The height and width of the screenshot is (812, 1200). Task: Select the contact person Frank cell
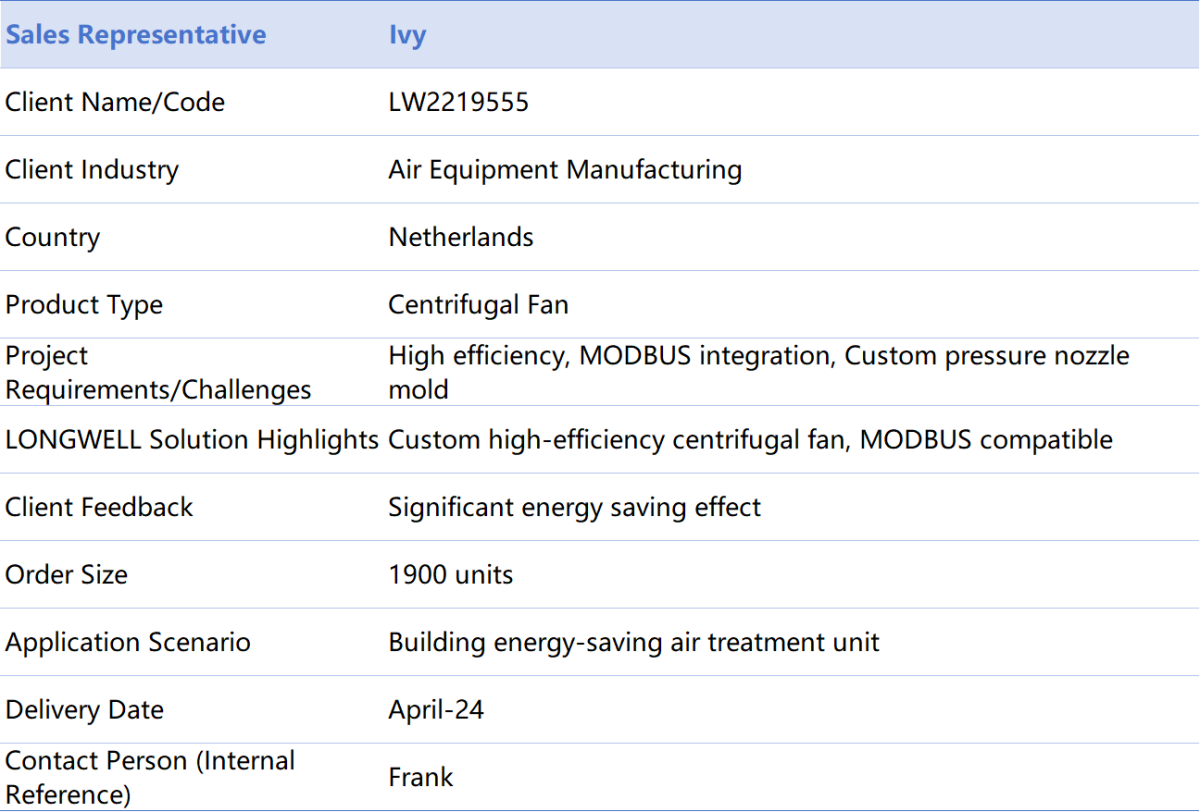click(x=421, y=777)
